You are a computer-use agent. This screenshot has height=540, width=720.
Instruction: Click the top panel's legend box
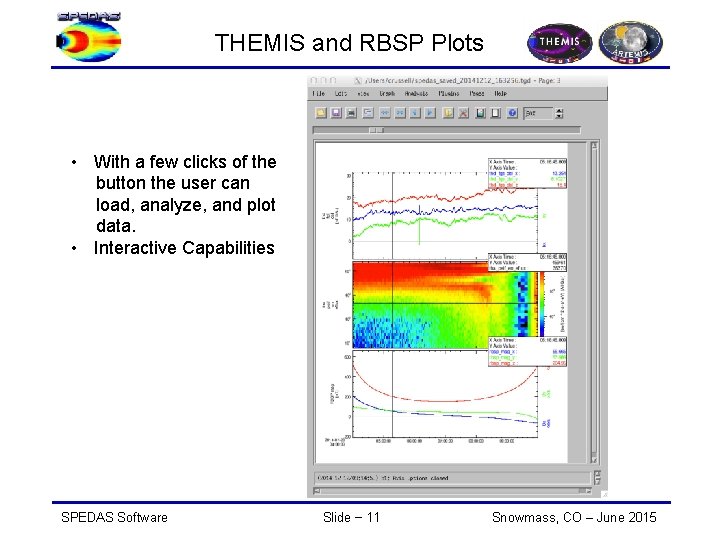click(x=527, y=173)
